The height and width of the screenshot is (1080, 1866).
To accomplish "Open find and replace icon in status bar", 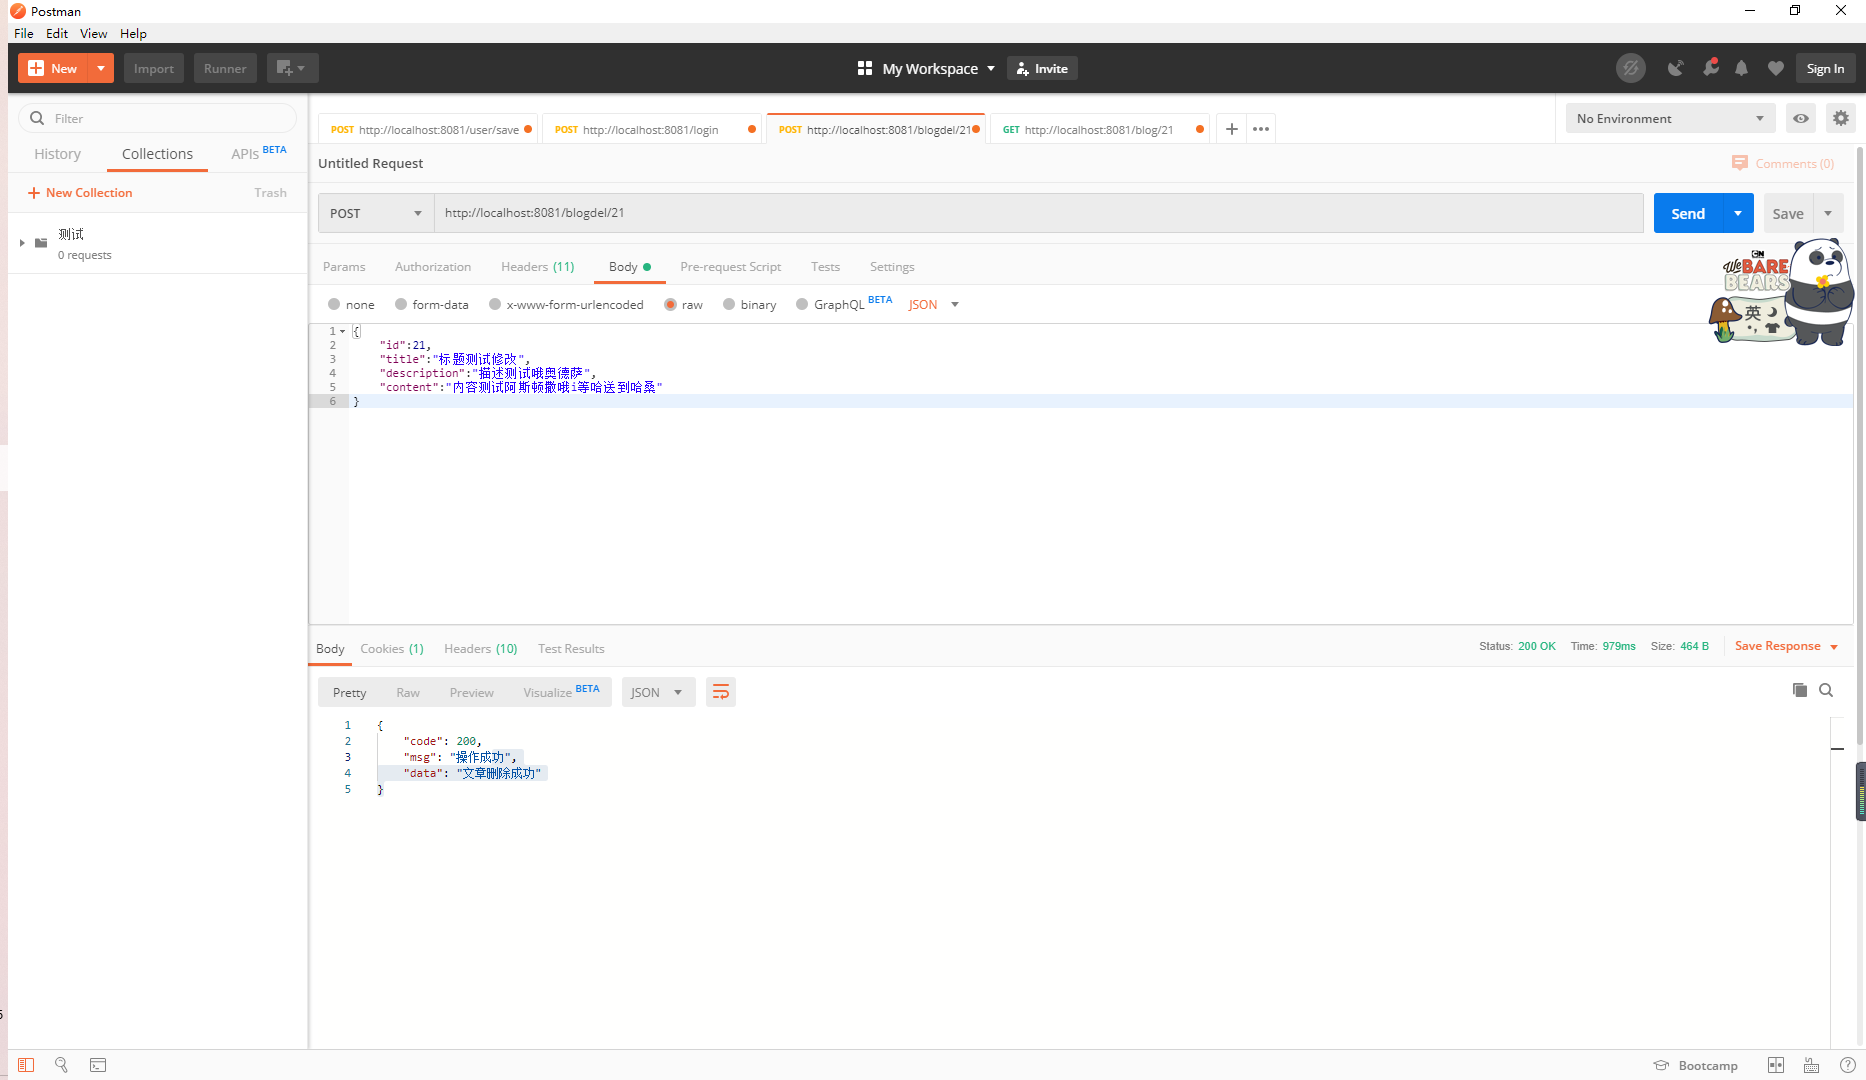I will click(61, 1065).
